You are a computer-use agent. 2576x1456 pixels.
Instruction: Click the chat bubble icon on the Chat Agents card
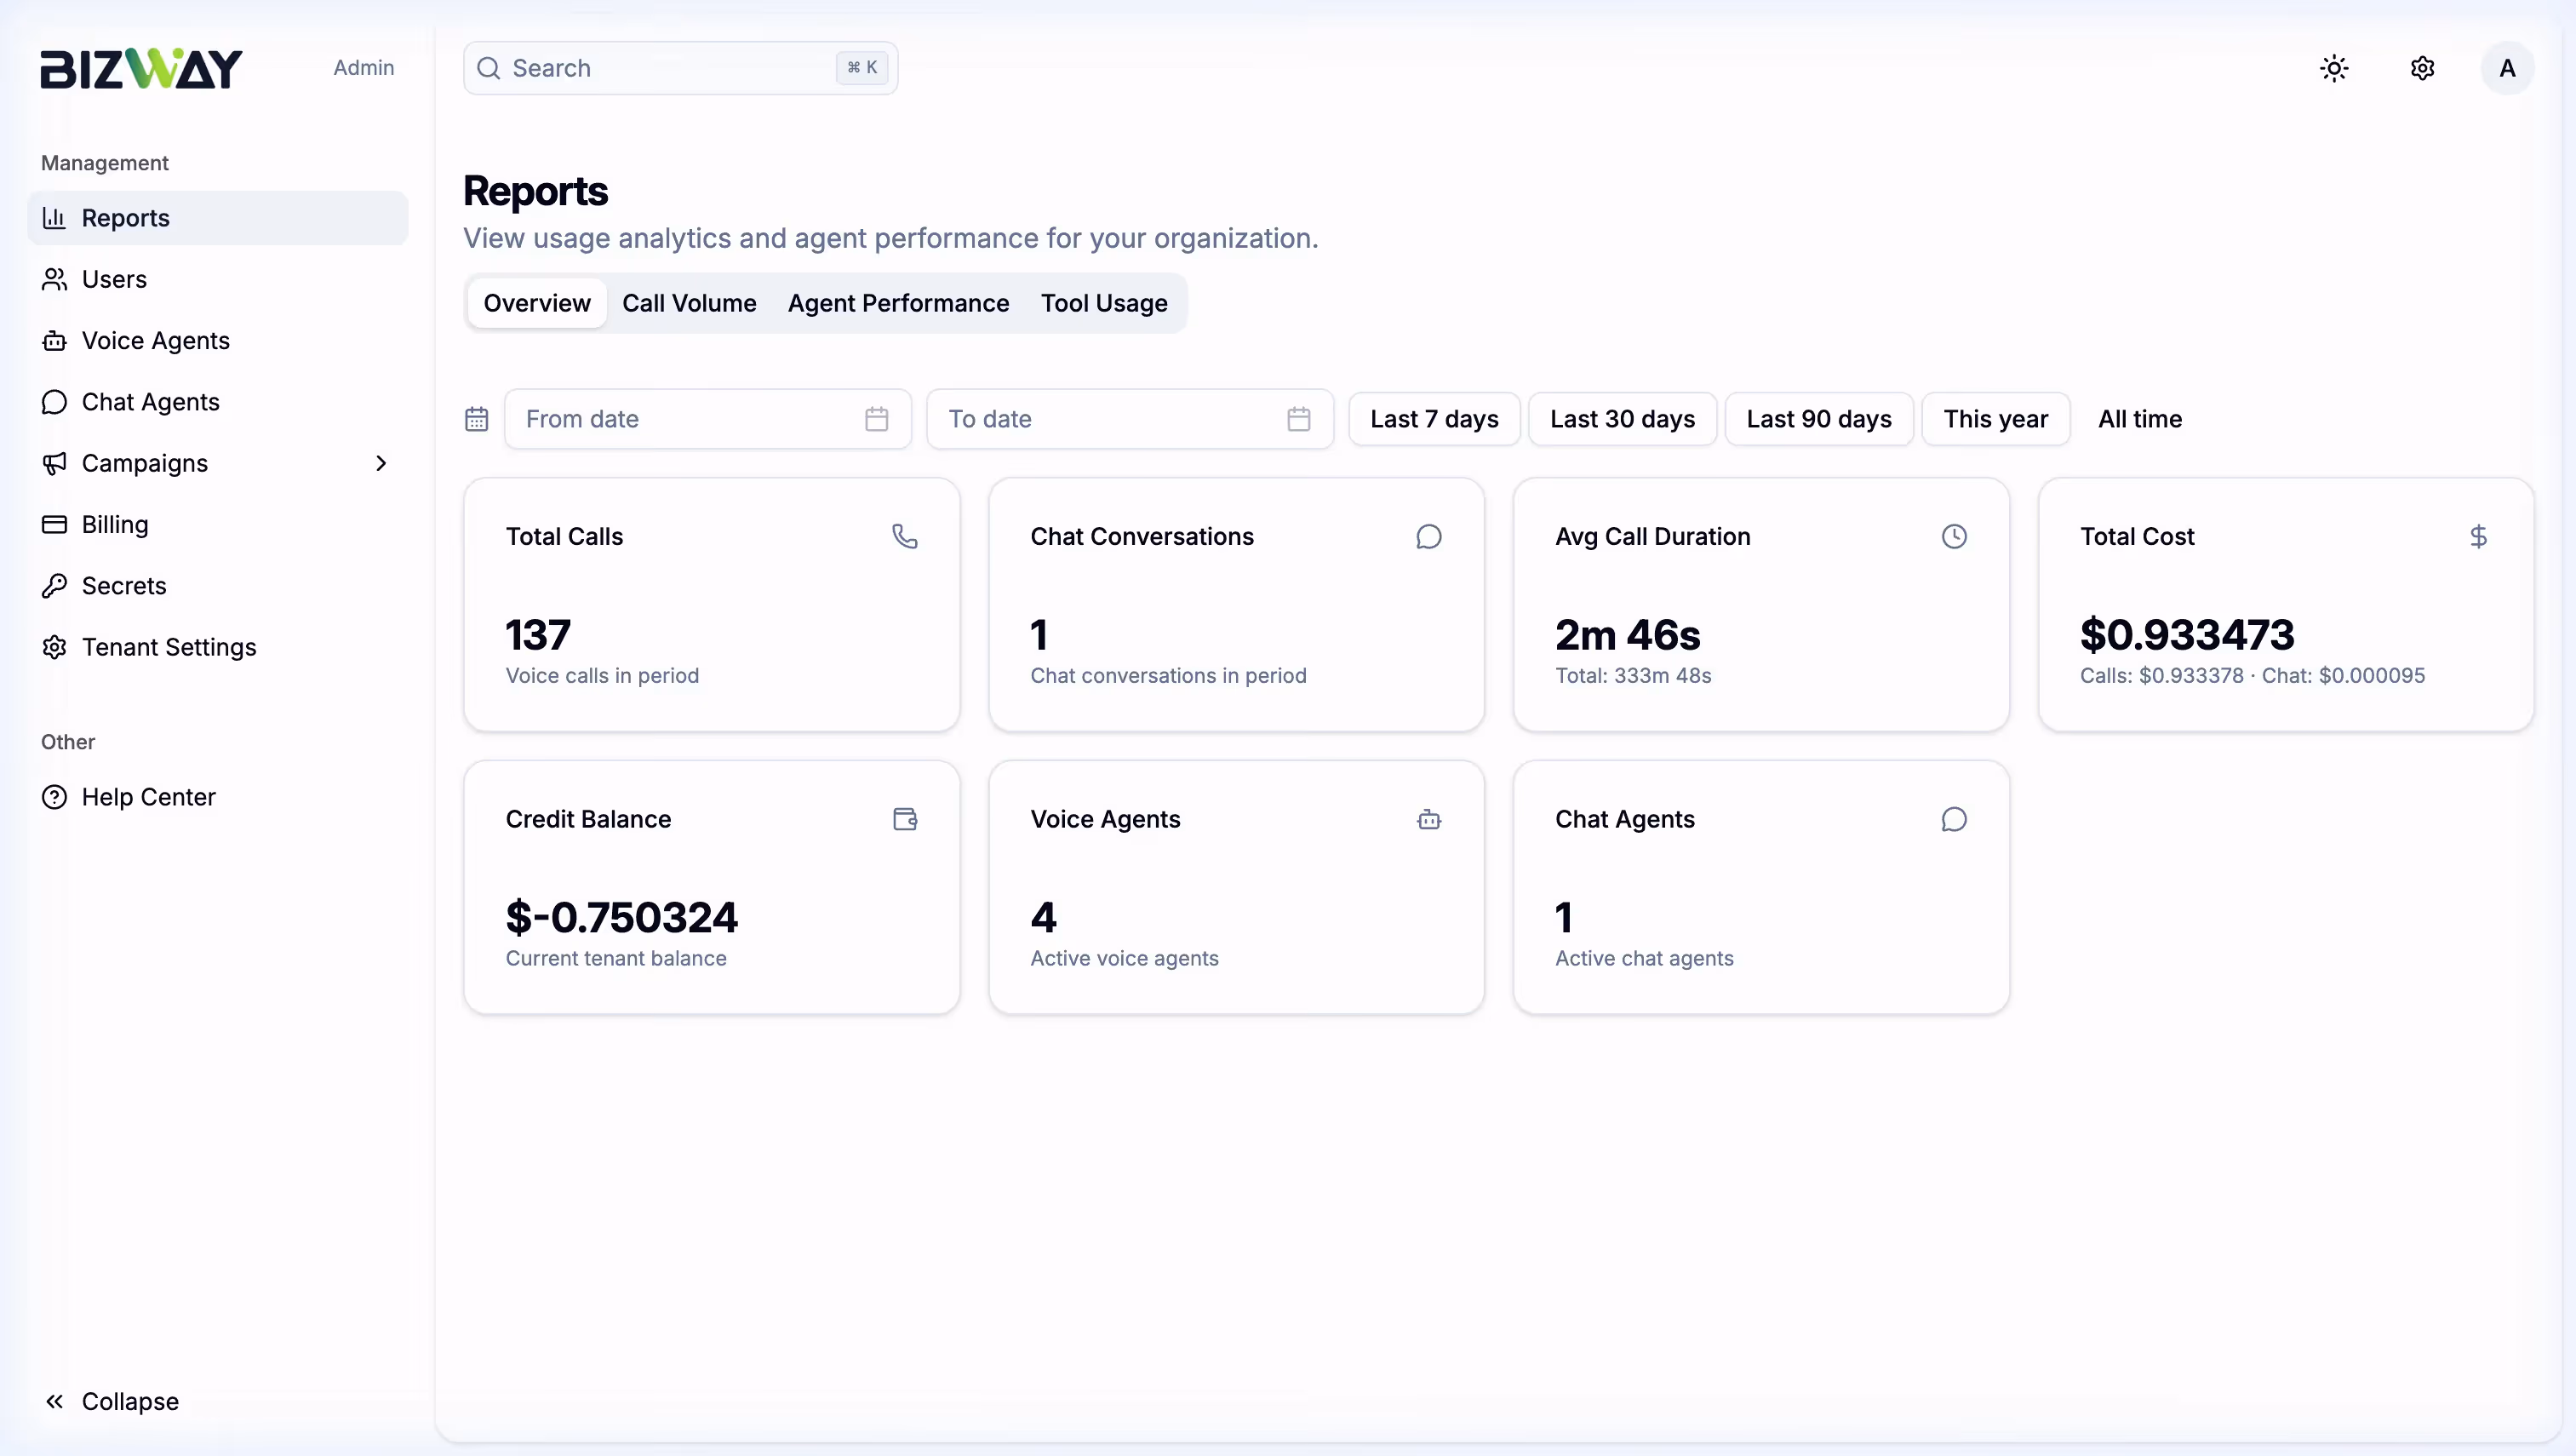tap(1954, 819)
